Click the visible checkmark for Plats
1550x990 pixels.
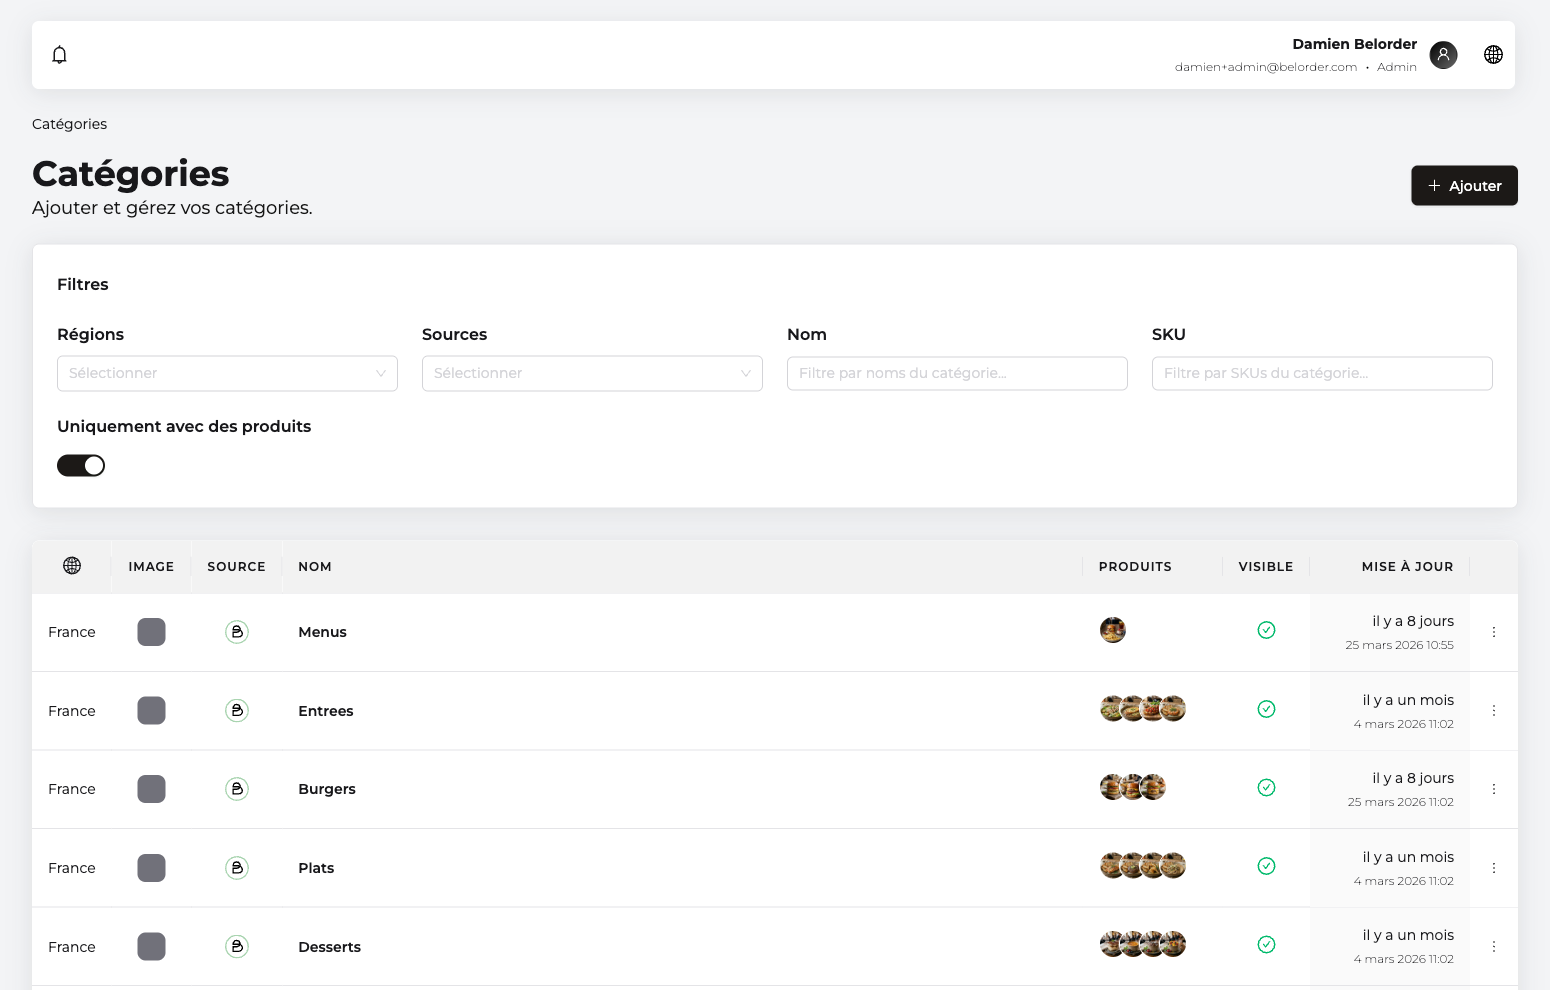[1266, 866]
